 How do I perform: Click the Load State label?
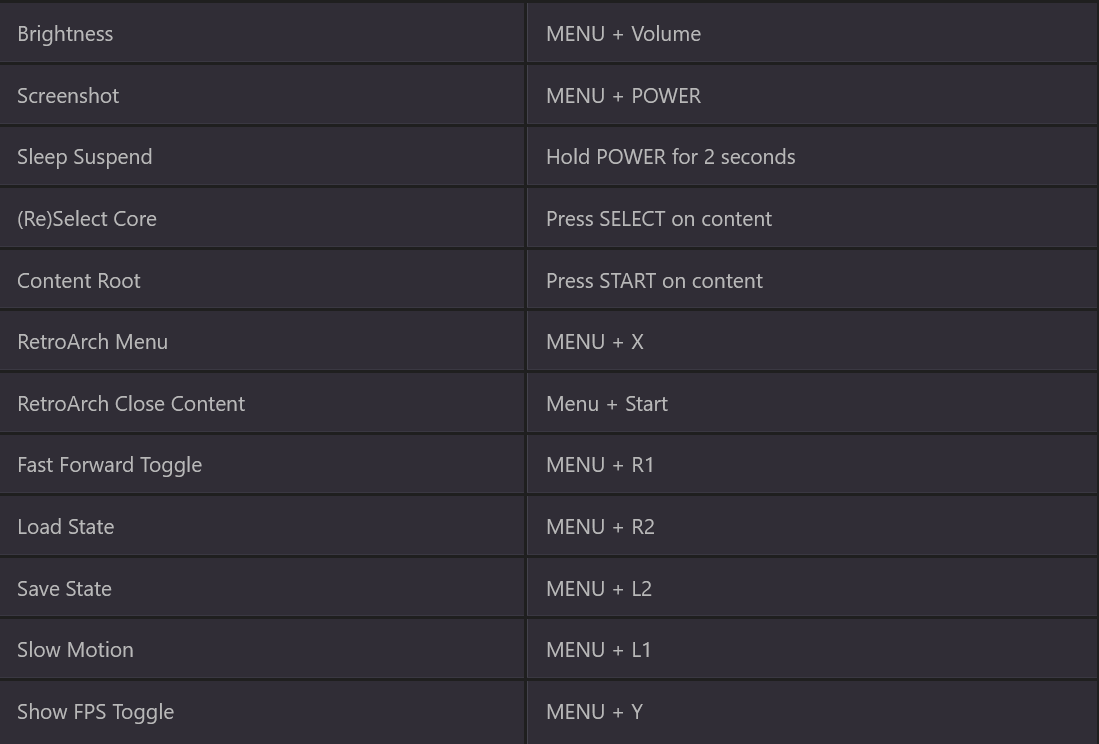66,527
